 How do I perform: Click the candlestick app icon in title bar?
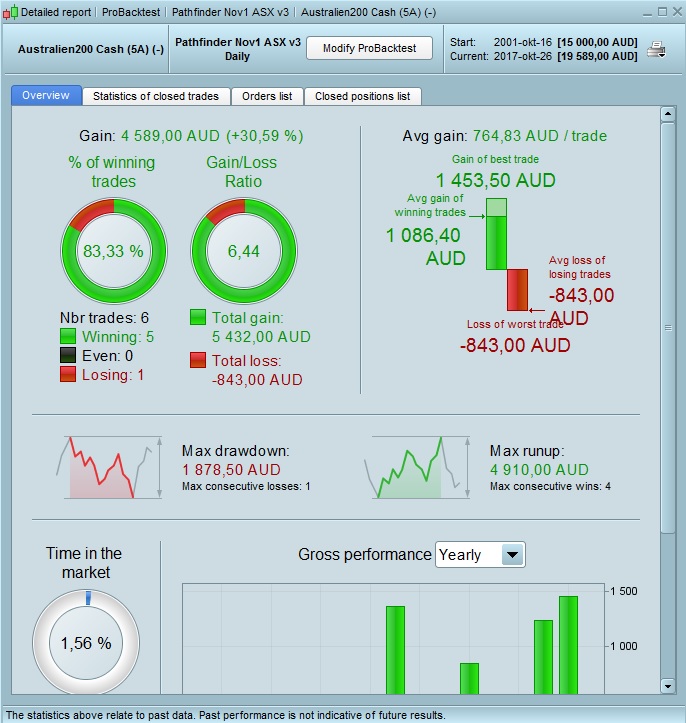pyautogui.click(x=10, y=12)
